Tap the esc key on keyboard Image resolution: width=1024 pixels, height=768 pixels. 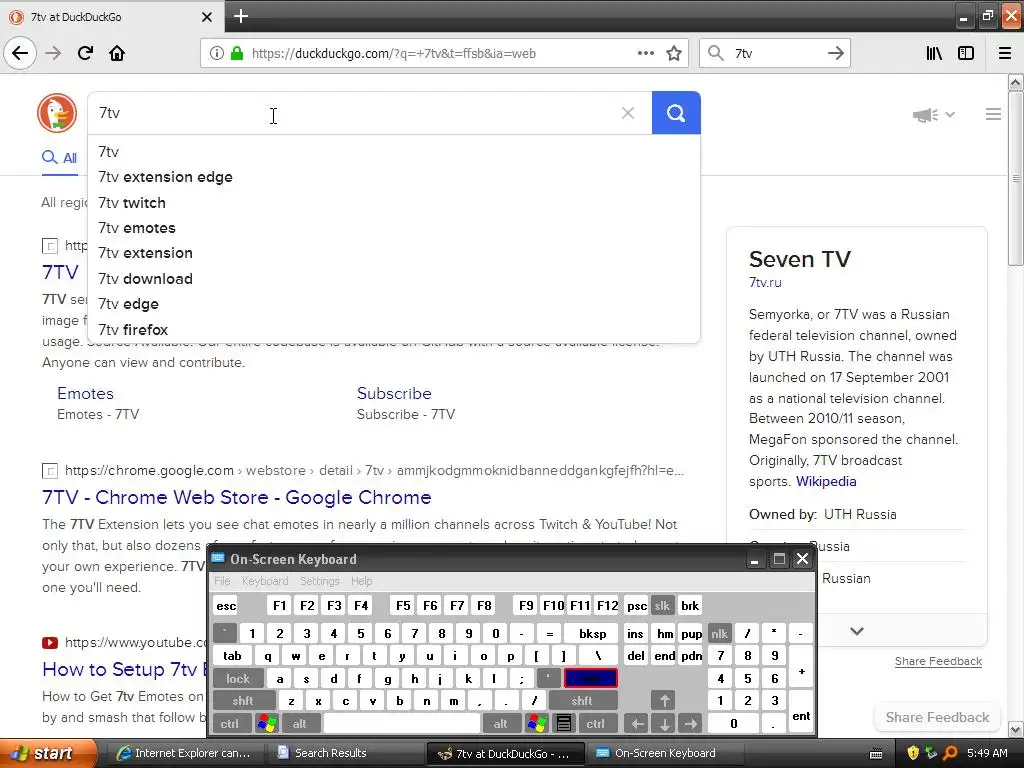[x=226, y=605]
